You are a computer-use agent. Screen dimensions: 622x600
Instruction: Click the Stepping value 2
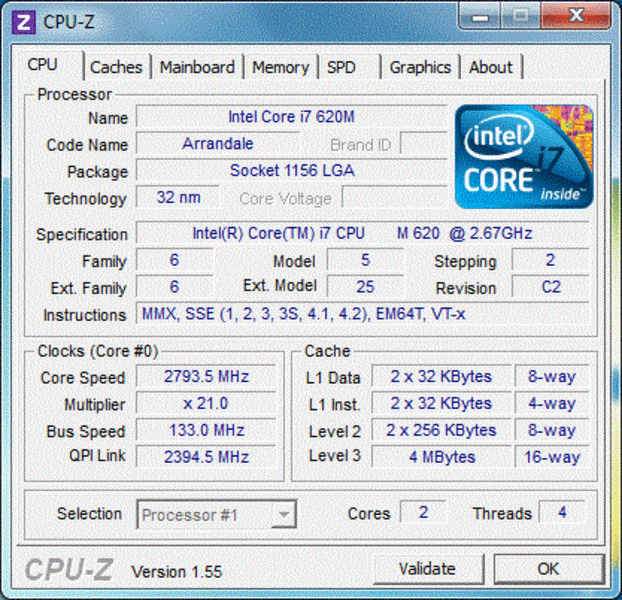[551, 260]
